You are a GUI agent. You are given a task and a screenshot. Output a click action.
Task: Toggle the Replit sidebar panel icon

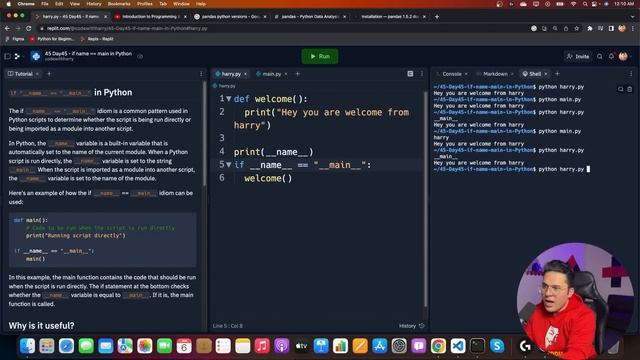7,56
